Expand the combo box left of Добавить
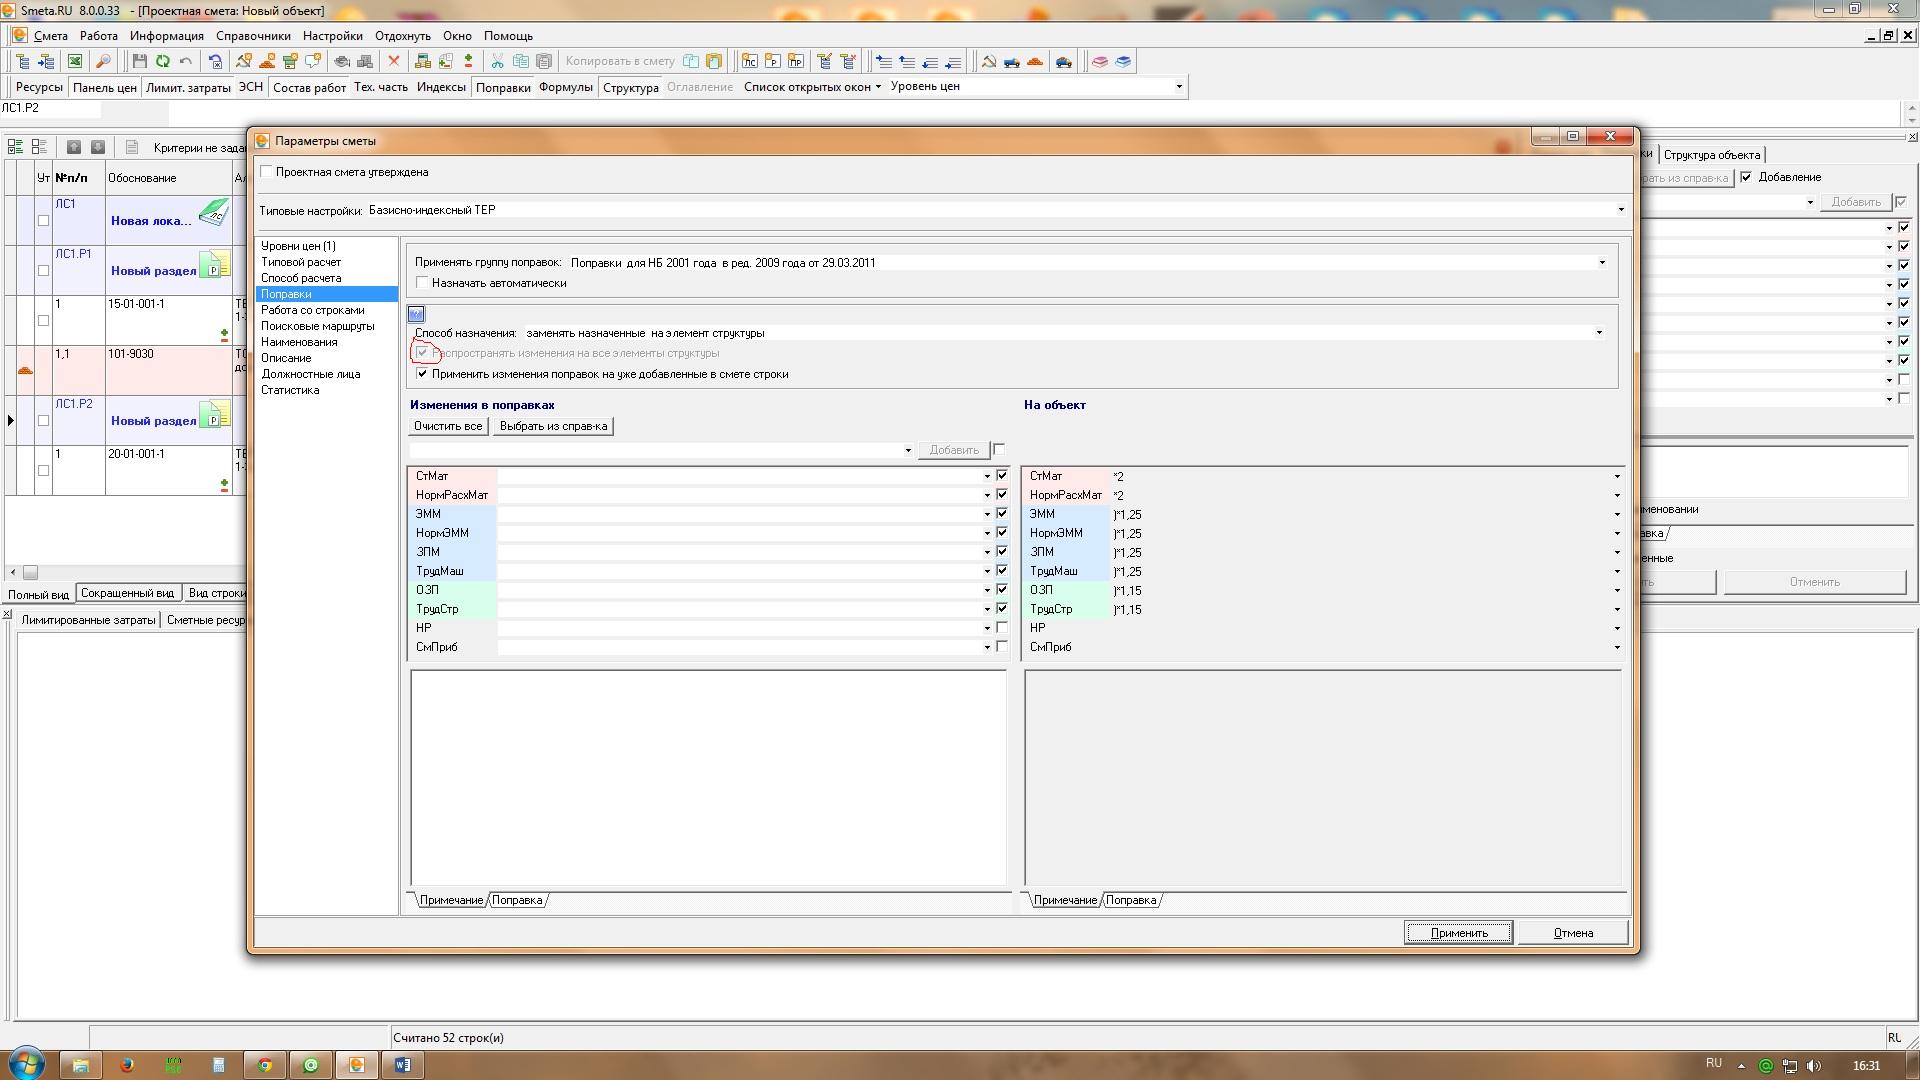The image size is (1920, 1080). point(908,450)
